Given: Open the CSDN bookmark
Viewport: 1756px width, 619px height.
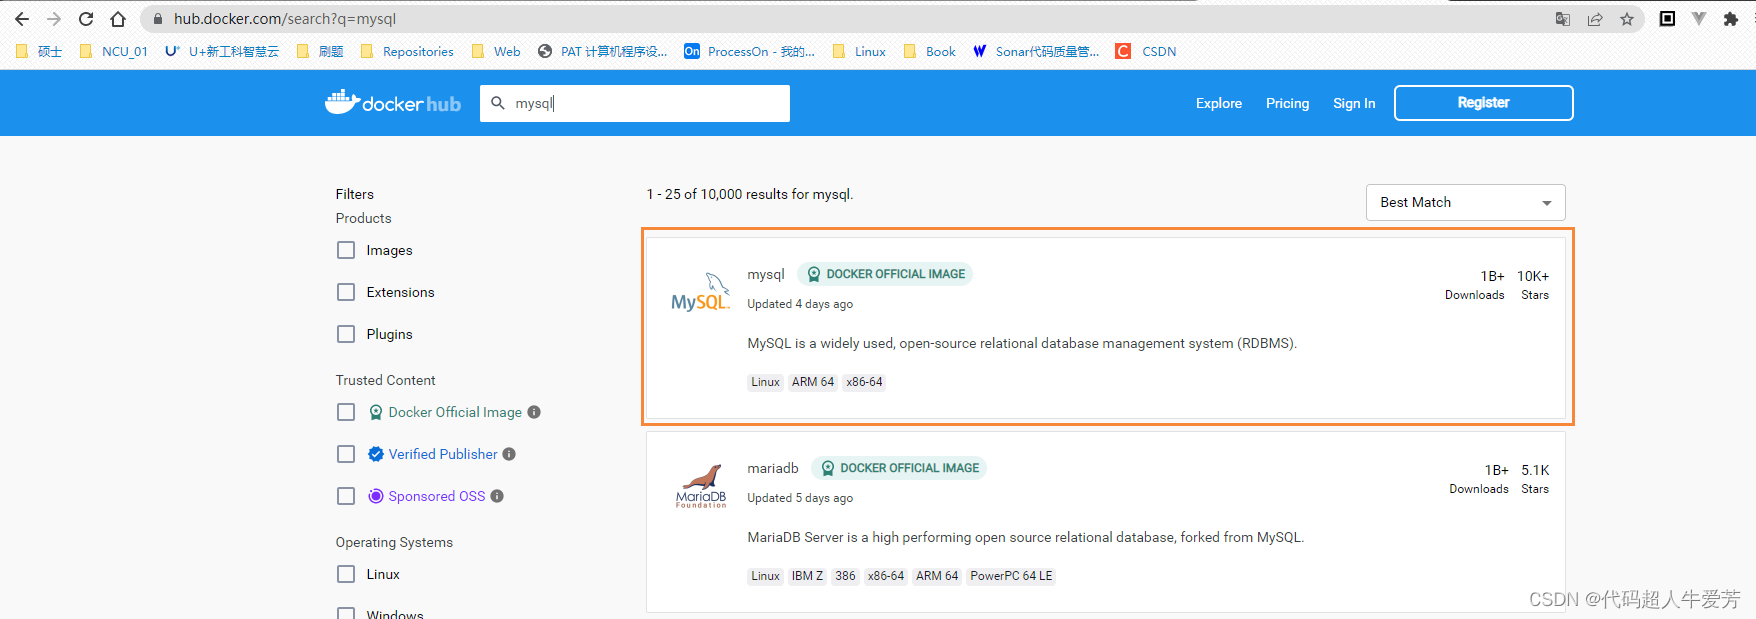Looking at the screenshot, I should pyautogui.click(x=1146, y=51).
